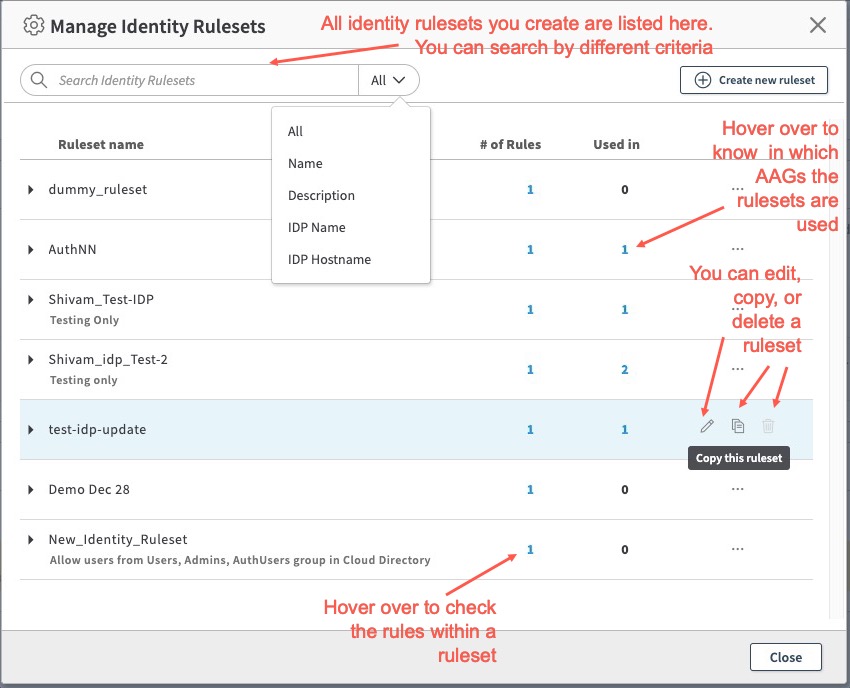Open the more options ellipsis for dummy_ruleset
850x688 pixels.
coord(737,189)
